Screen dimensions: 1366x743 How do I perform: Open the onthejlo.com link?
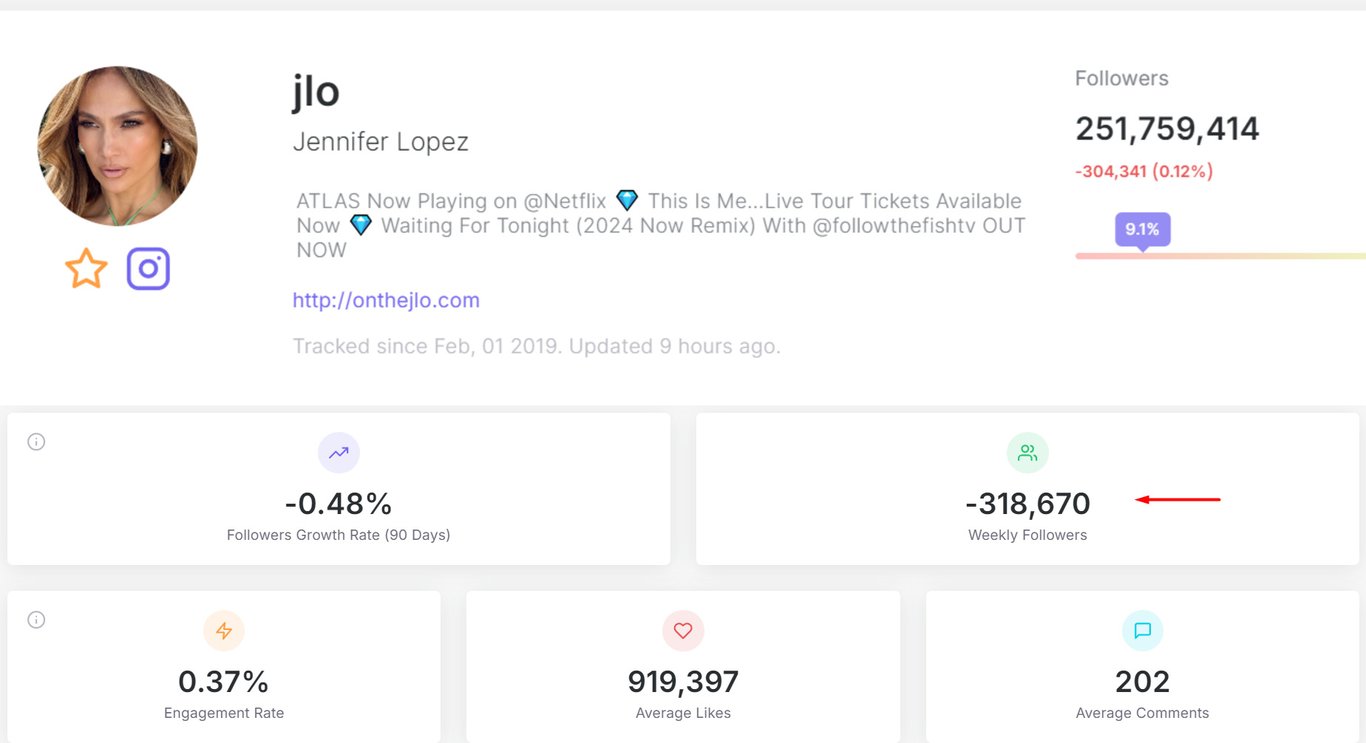[386, 300]
